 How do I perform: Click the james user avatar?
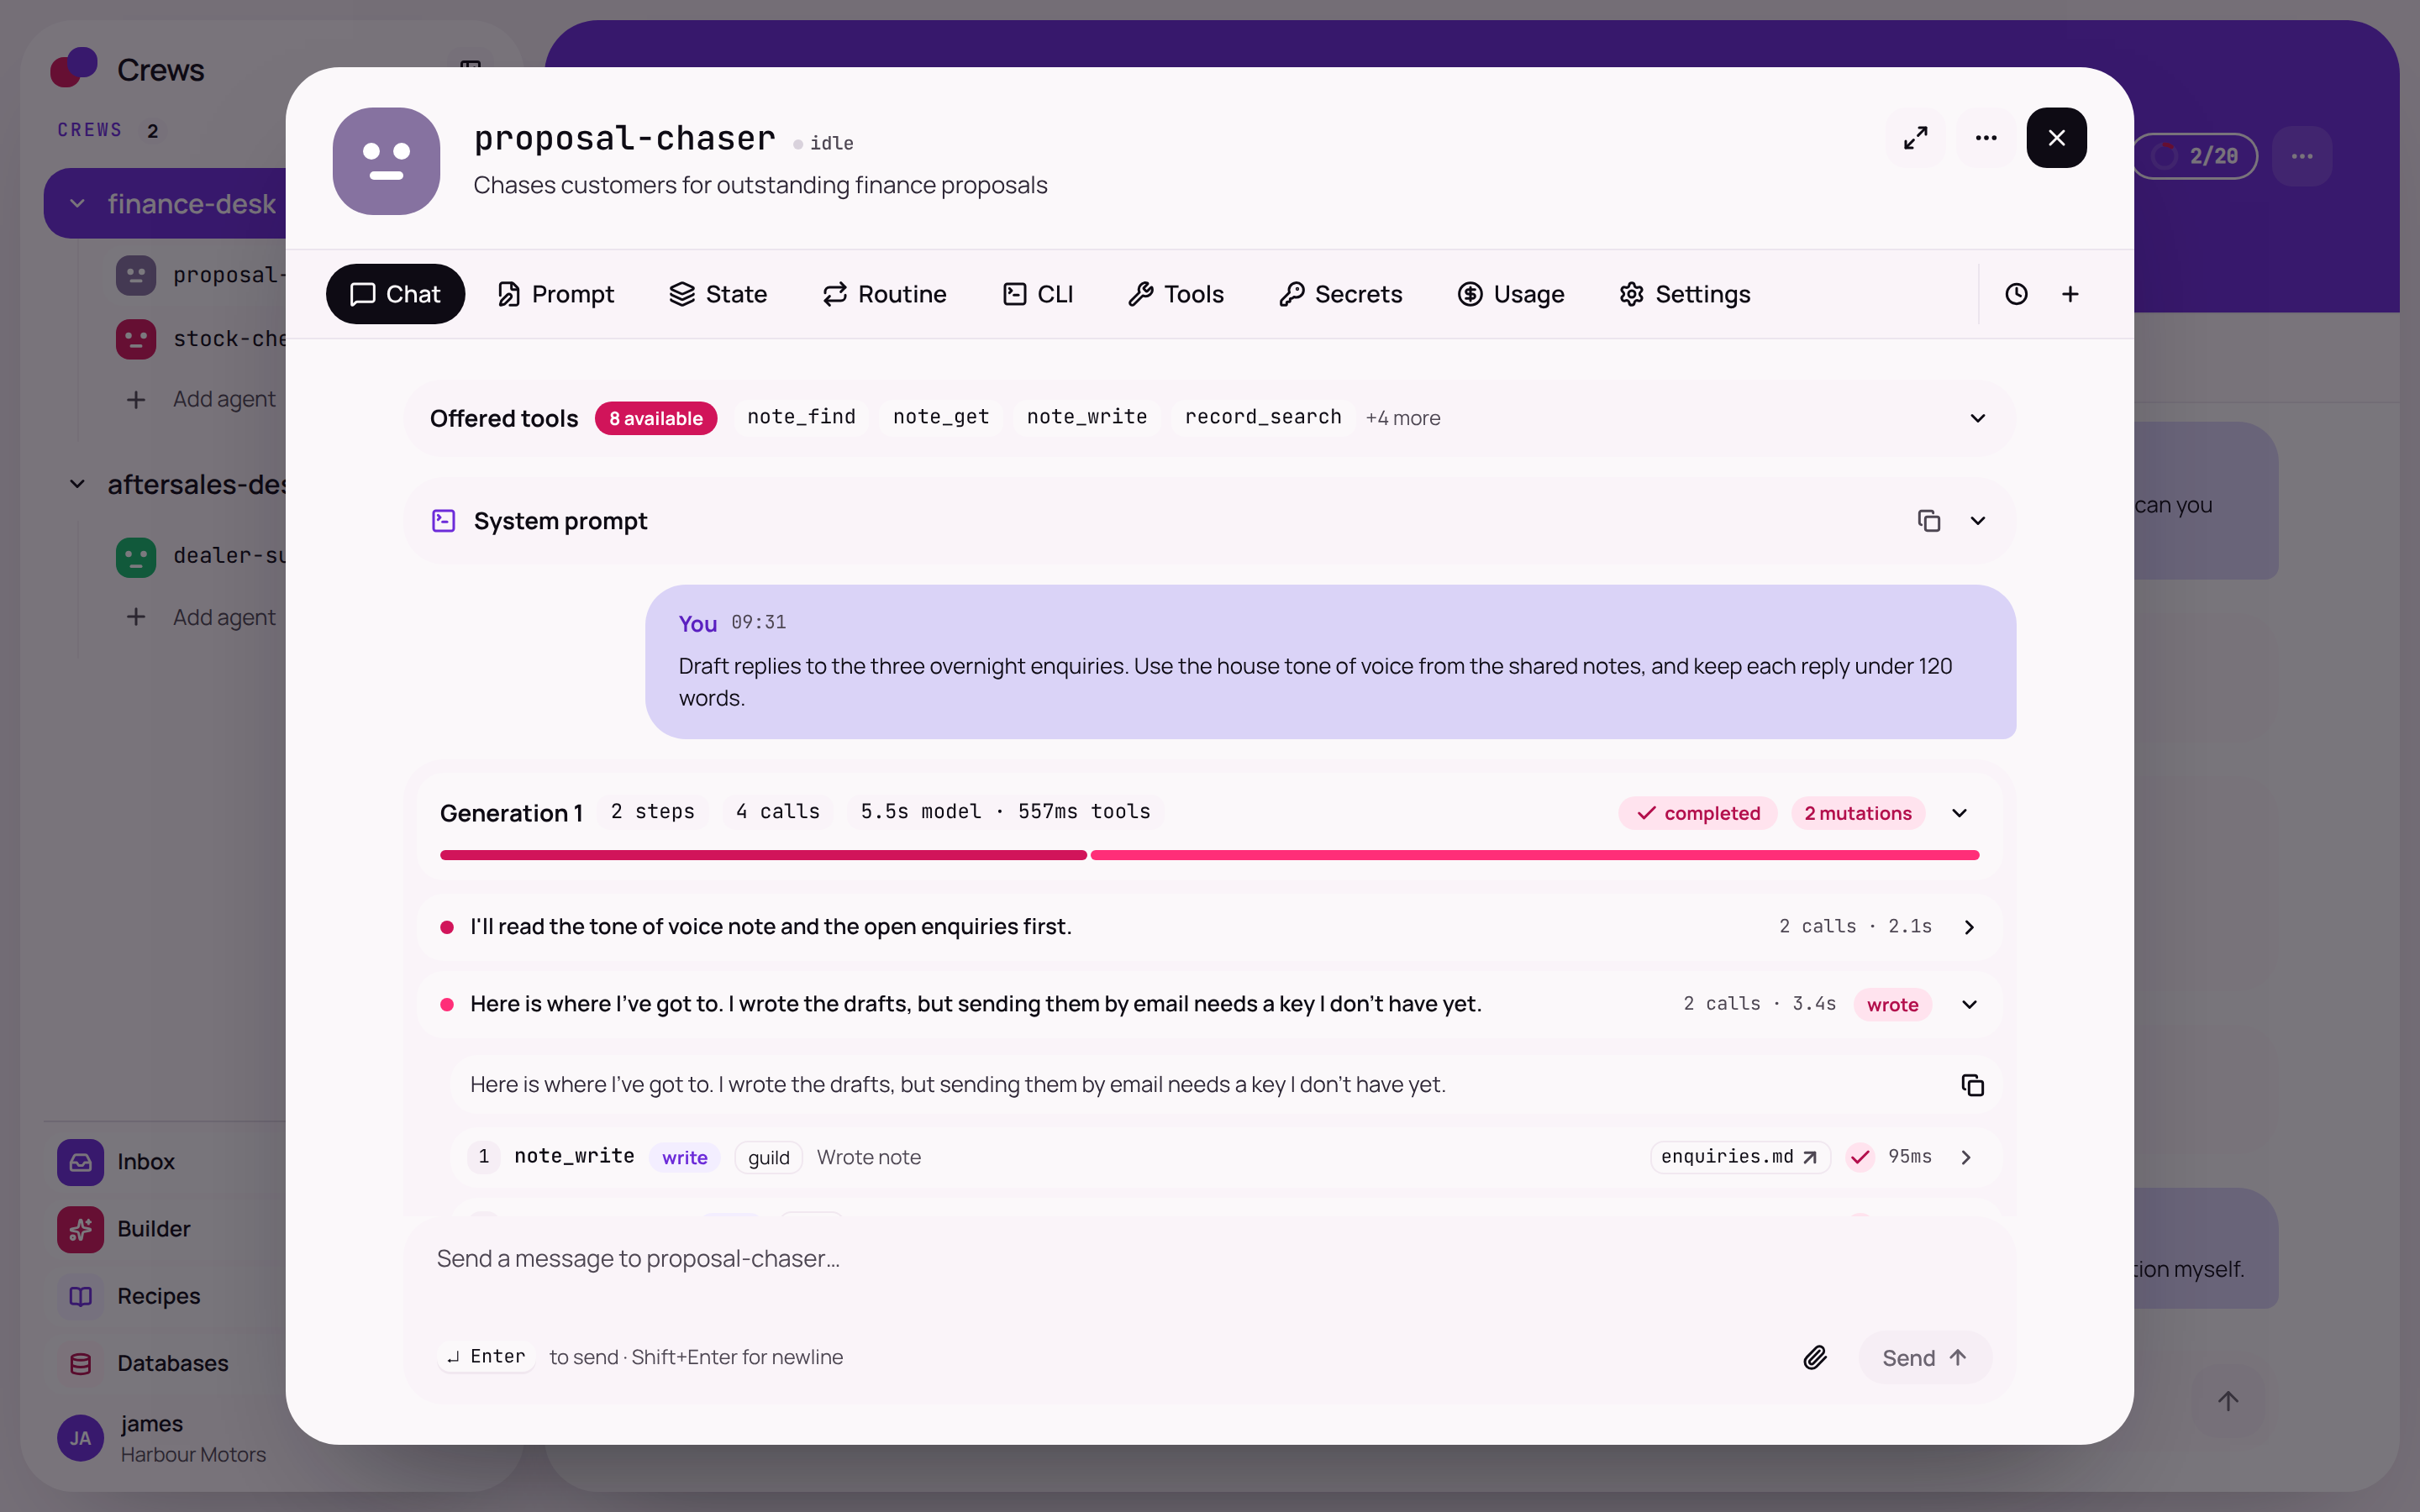tap(81, 1438)
